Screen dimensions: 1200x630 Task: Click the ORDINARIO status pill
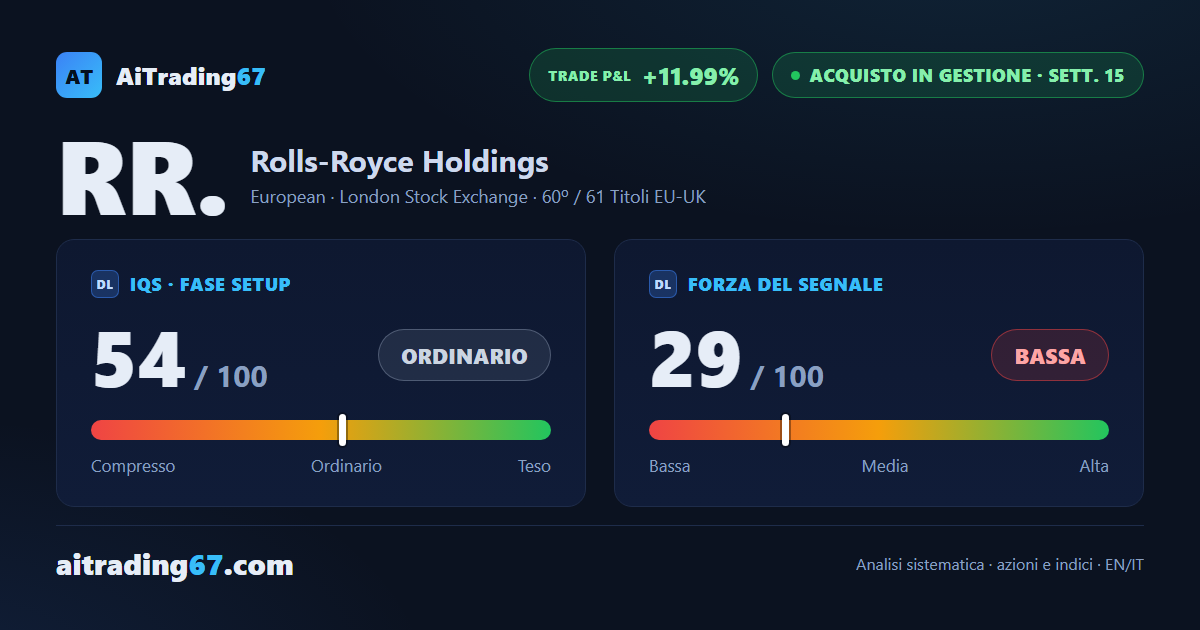pos(464,355)
